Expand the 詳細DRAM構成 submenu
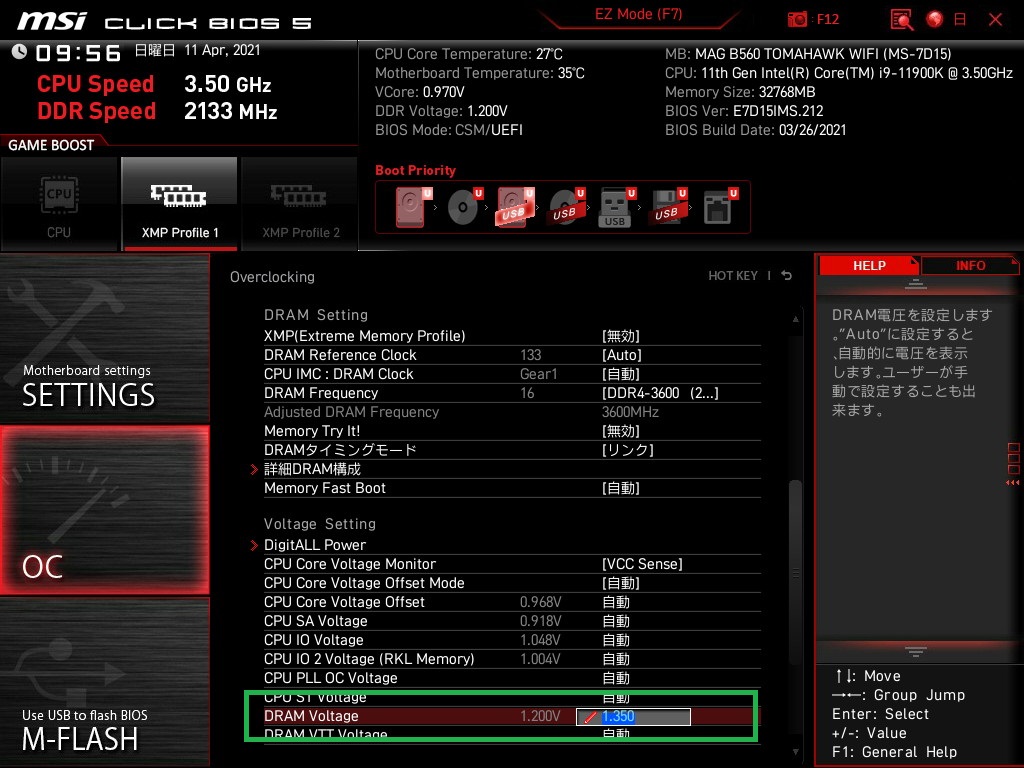This screenshot has height=768, width=1024. pos(312,469)
